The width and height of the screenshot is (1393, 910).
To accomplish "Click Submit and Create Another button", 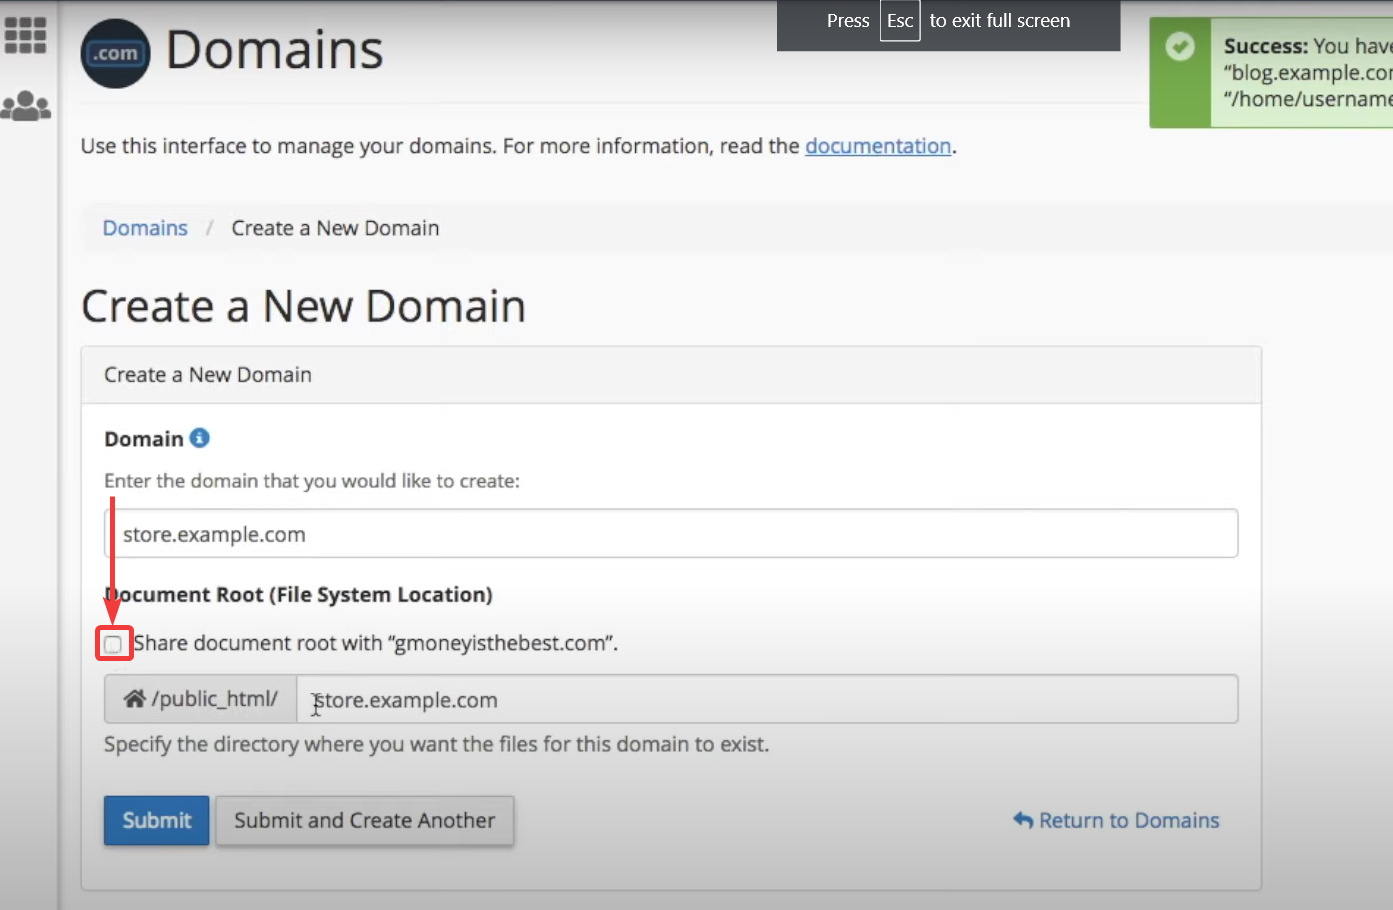I will [365, 820].
